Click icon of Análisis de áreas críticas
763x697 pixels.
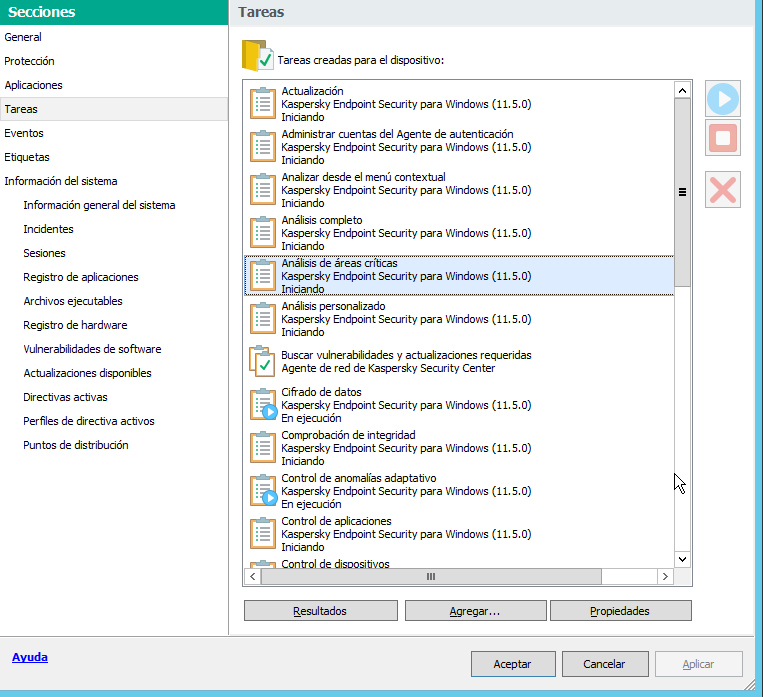(263, 275)
